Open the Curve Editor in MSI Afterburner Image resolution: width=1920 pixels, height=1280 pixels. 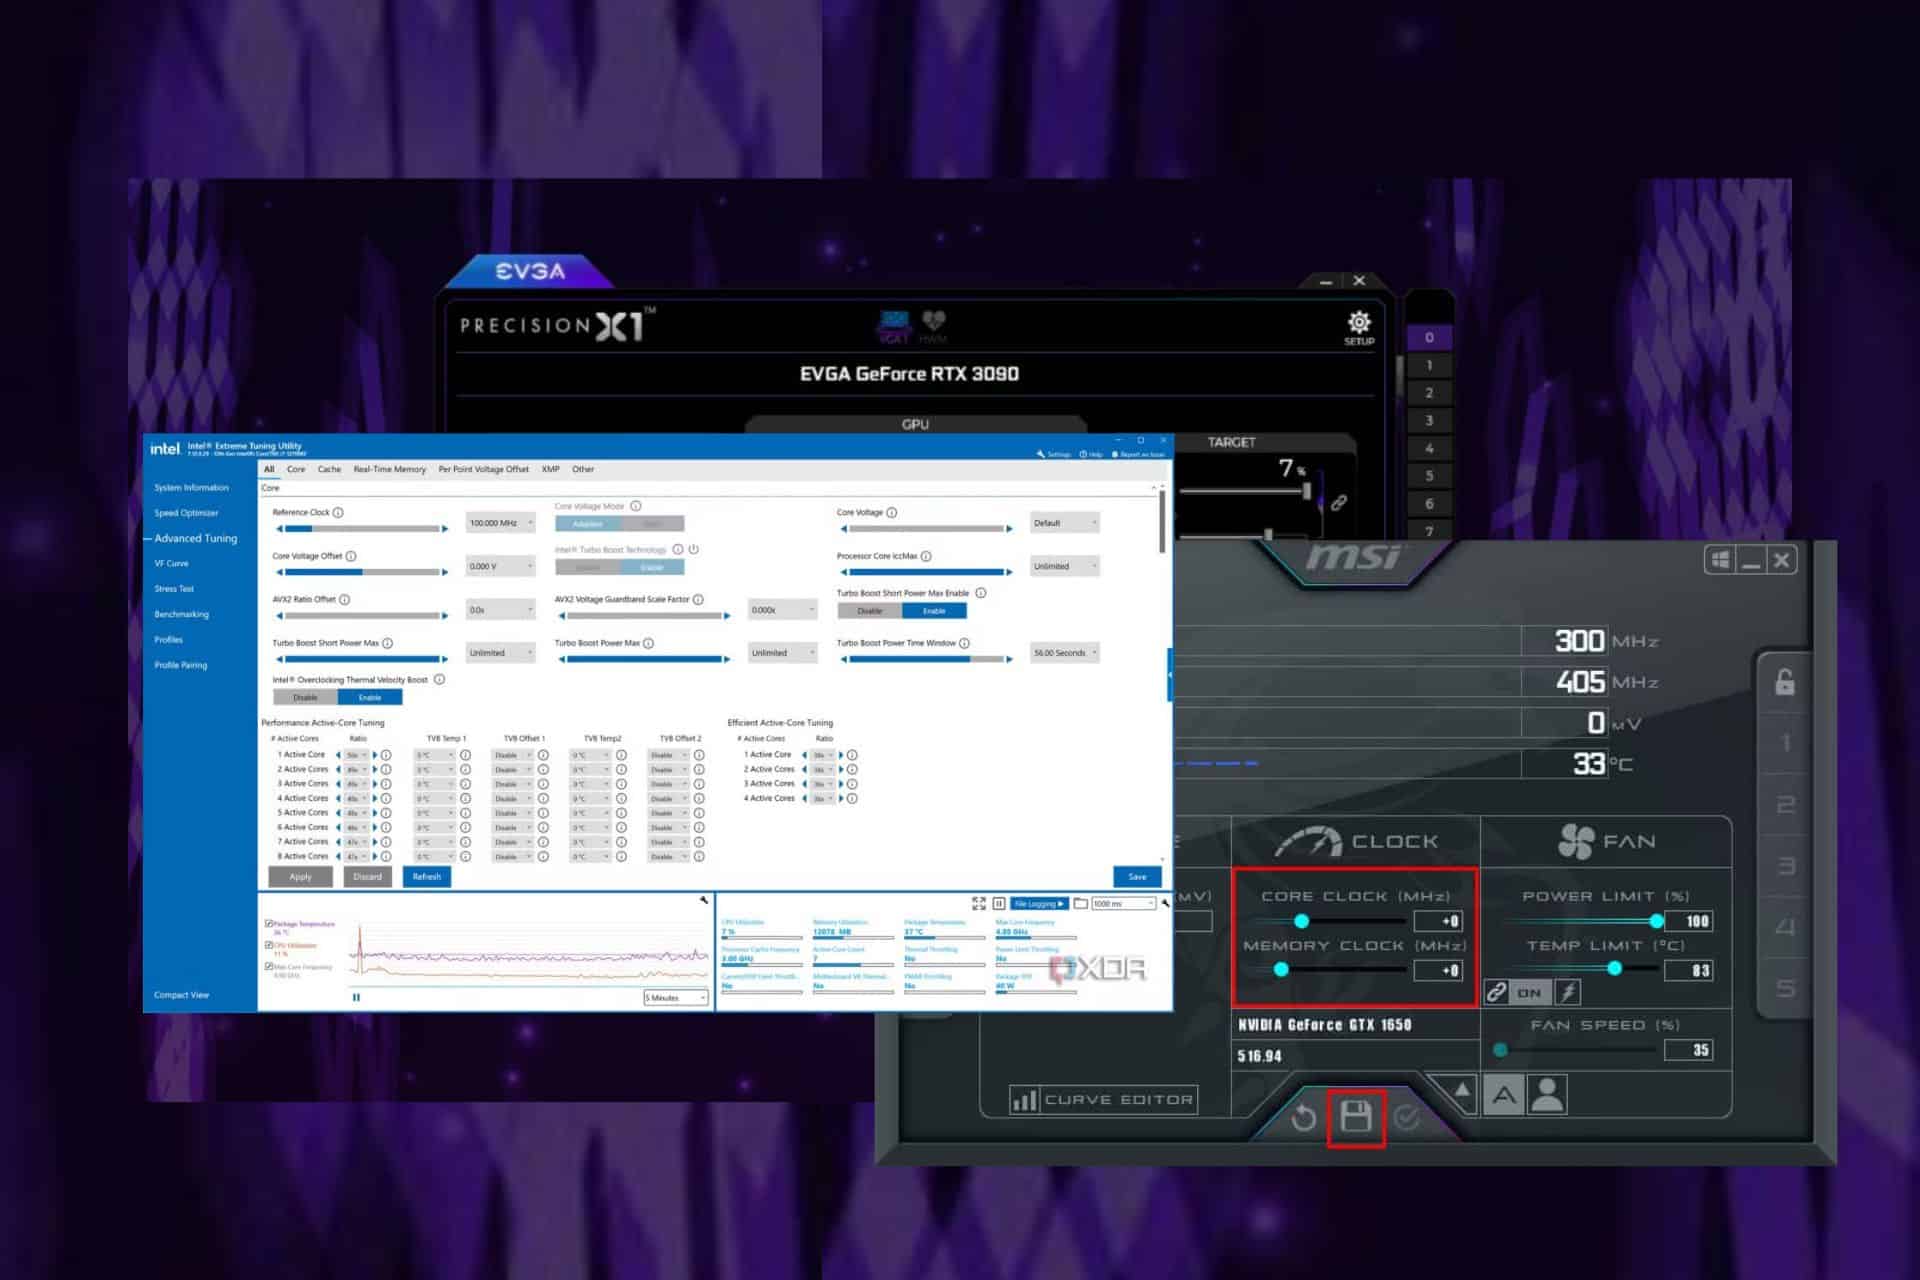point(1103,1098)
